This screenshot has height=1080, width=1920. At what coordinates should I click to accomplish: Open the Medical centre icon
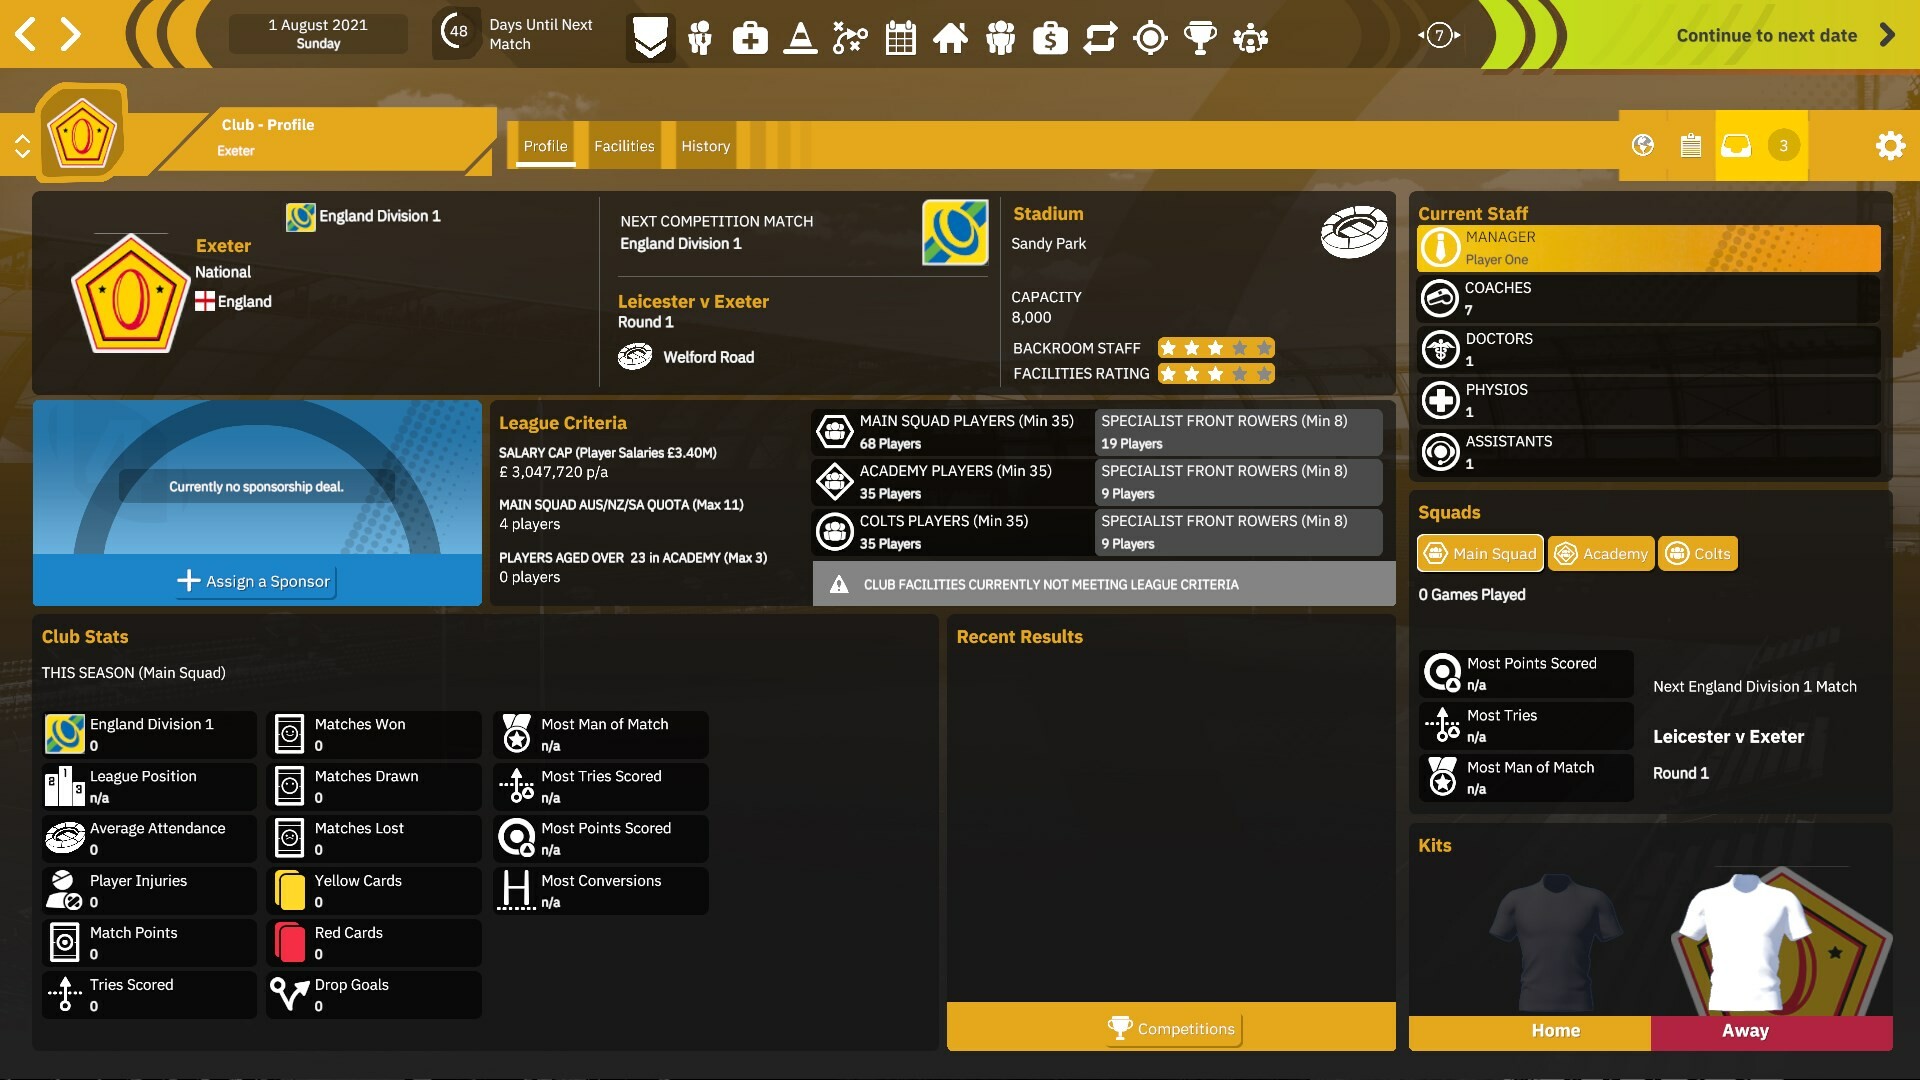click(750, 38)
